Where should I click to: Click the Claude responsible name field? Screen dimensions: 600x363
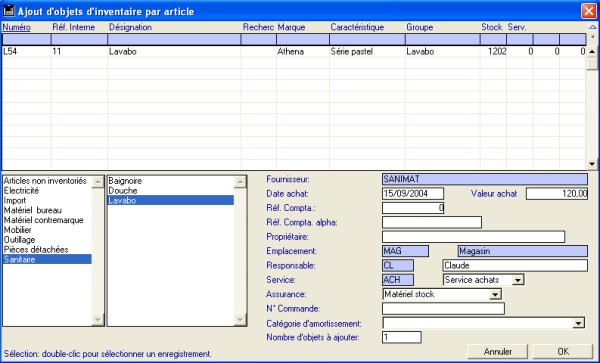point(515,265)
